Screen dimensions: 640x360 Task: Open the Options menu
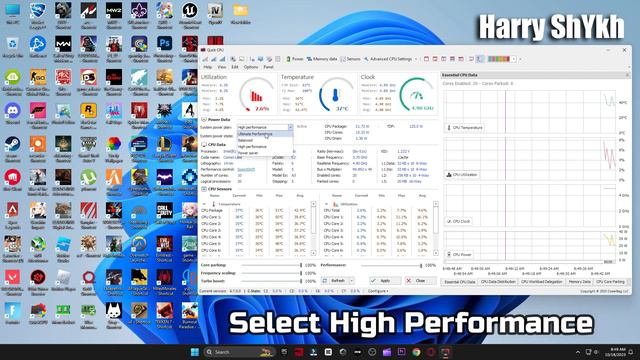251,67
